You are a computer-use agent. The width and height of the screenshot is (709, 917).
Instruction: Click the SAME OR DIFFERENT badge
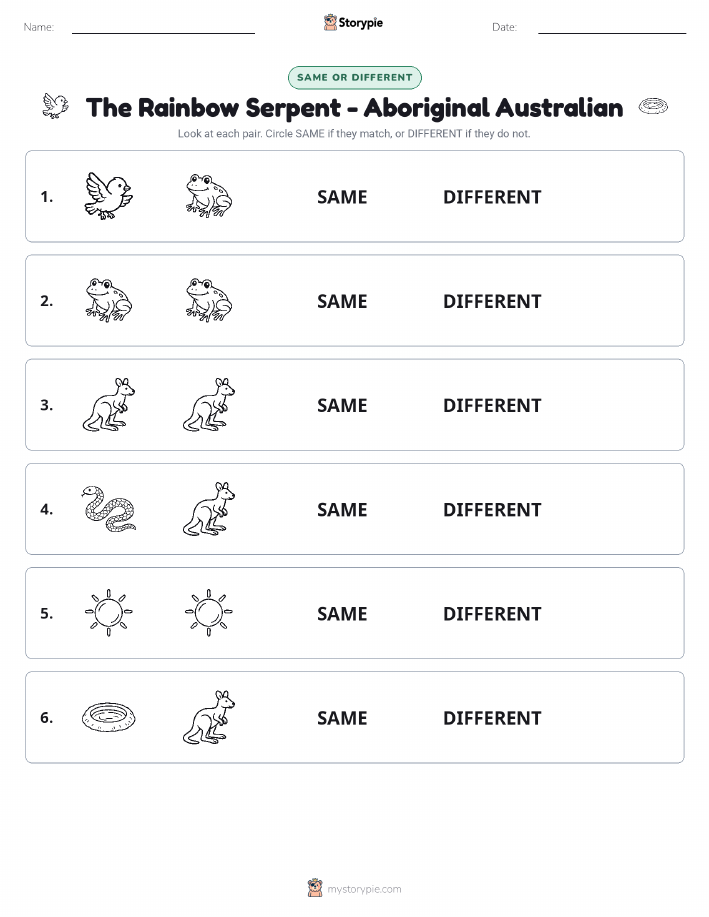(354, 77)
